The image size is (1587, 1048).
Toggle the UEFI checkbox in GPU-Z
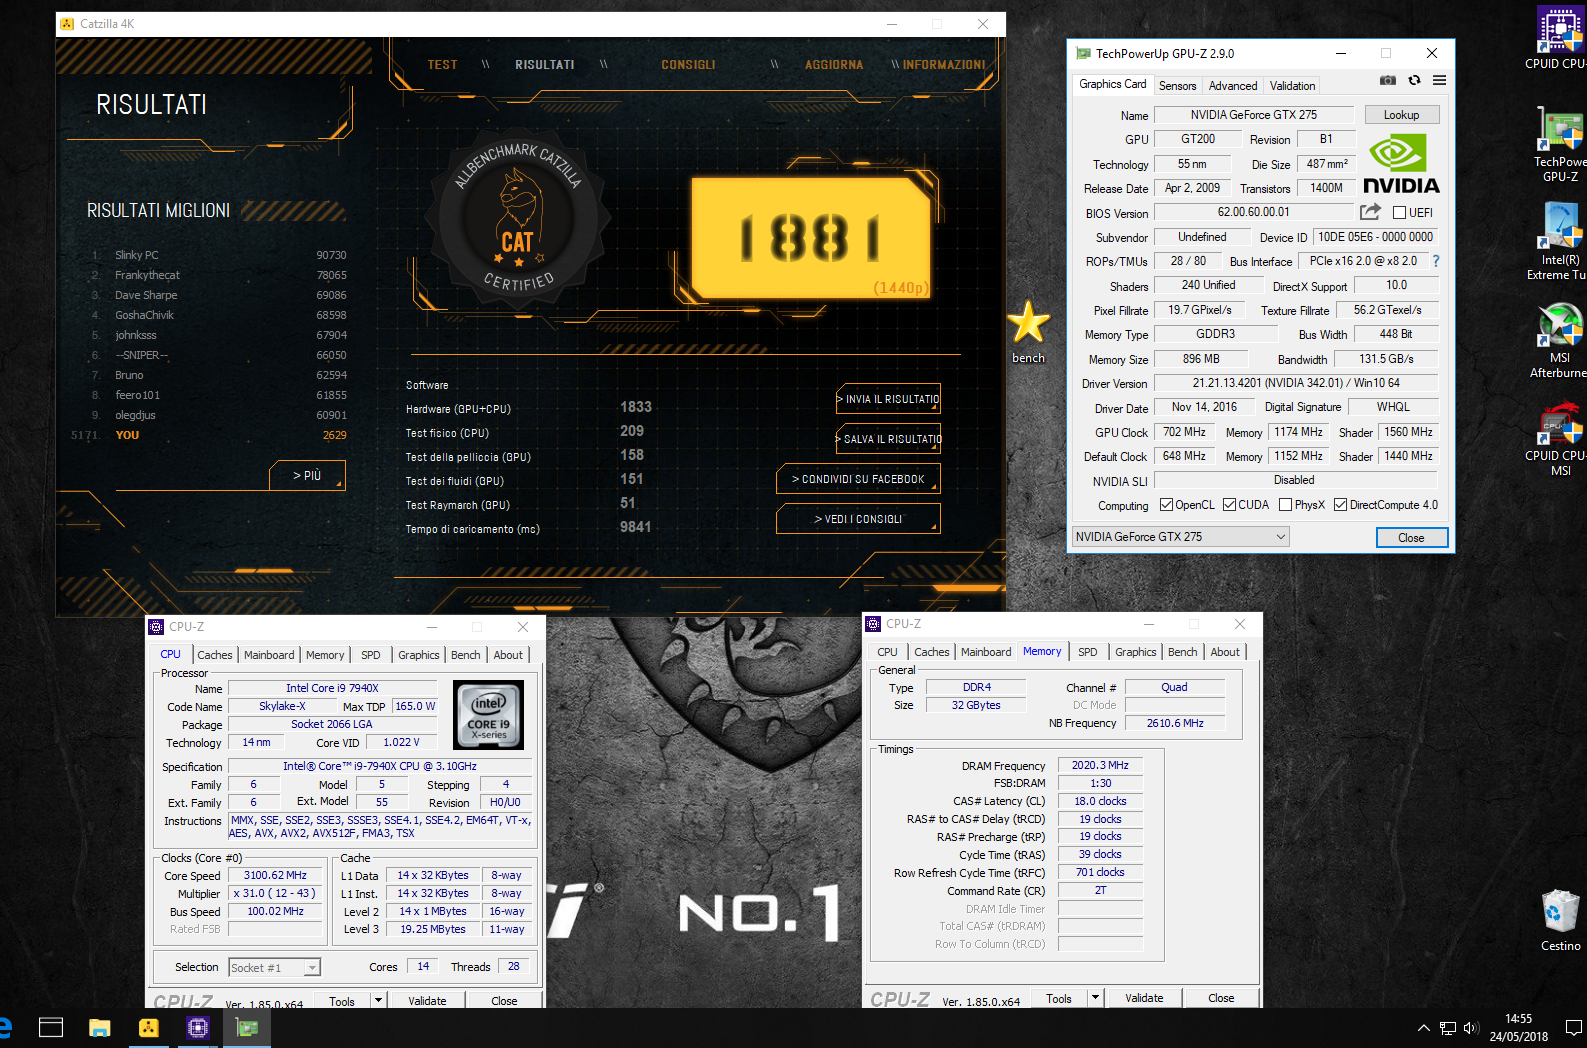tap(1400, 213)
